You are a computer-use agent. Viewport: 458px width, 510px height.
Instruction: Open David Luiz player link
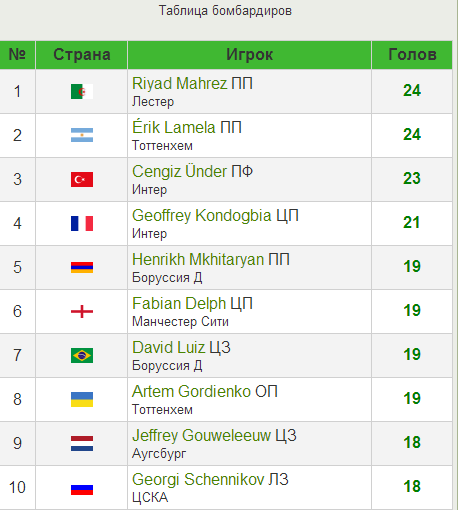(168, 347)
